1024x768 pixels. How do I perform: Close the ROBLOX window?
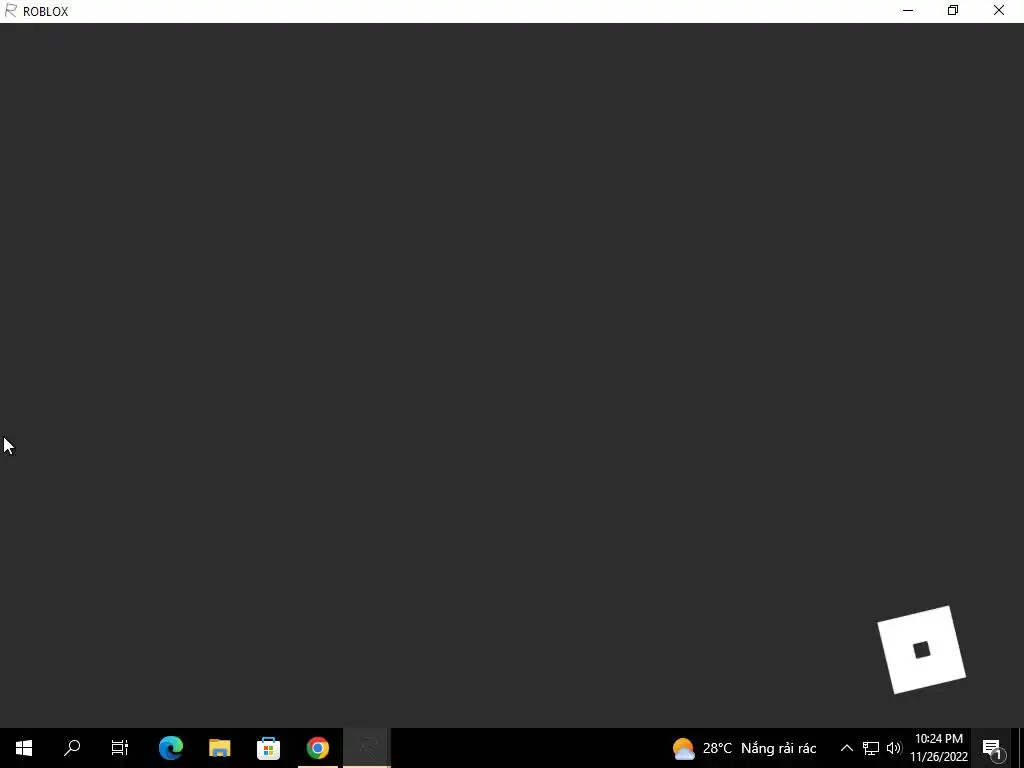999,10
